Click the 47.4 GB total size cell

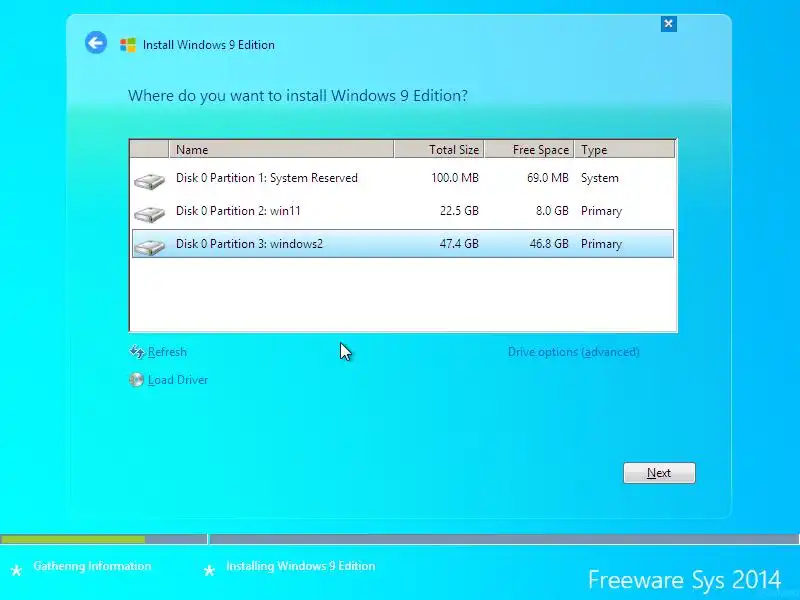459,244
